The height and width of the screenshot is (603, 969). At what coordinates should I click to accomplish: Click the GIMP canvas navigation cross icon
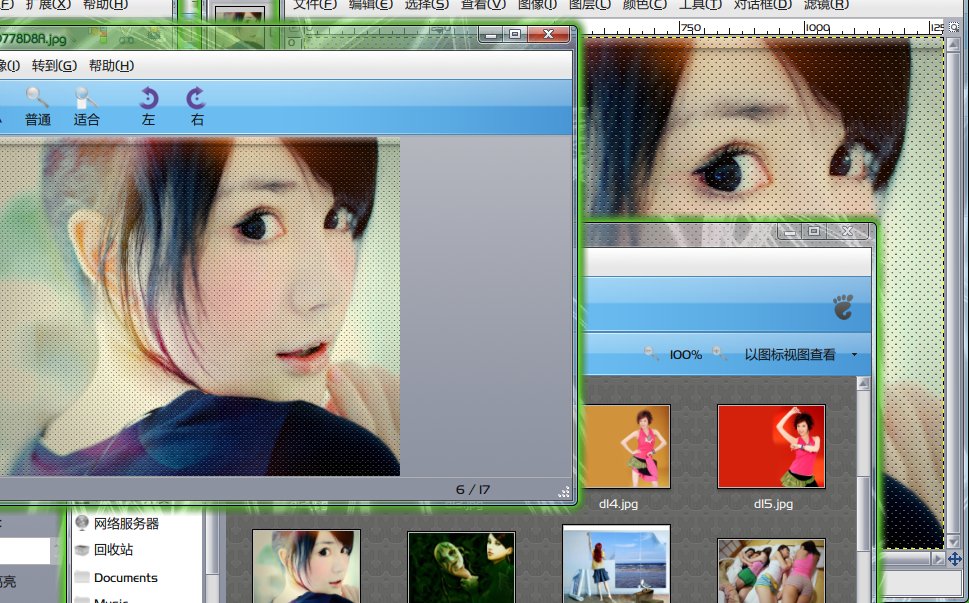point(954,559)
